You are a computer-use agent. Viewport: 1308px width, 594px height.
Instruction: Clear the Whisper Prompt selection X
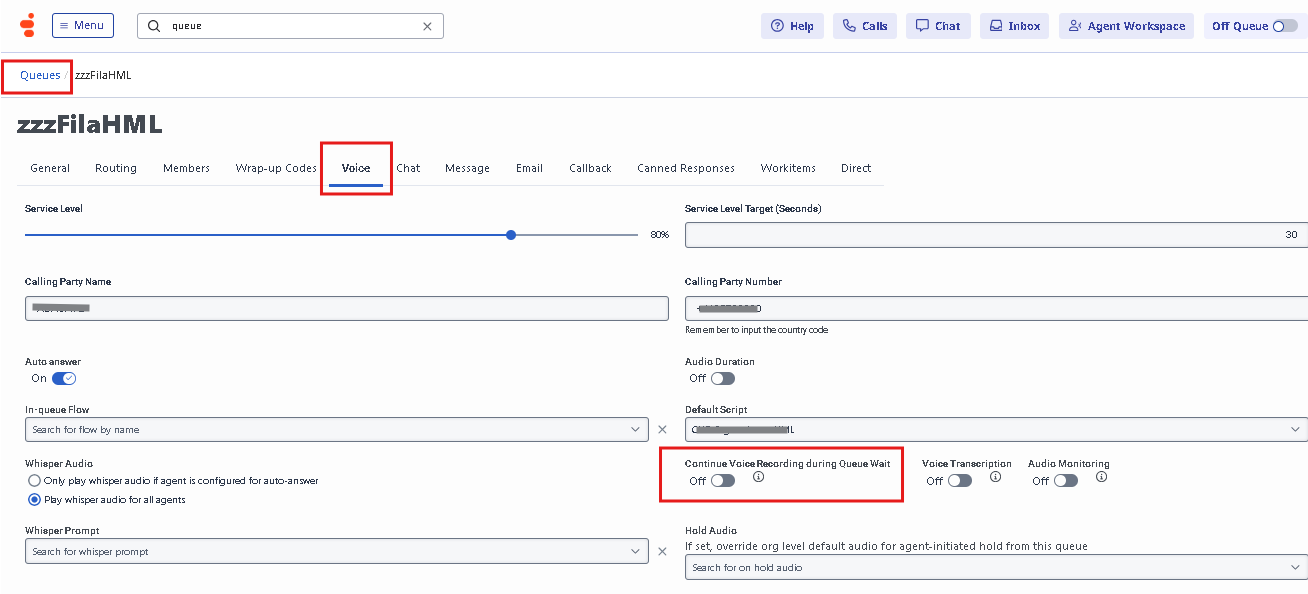(661, 551)
